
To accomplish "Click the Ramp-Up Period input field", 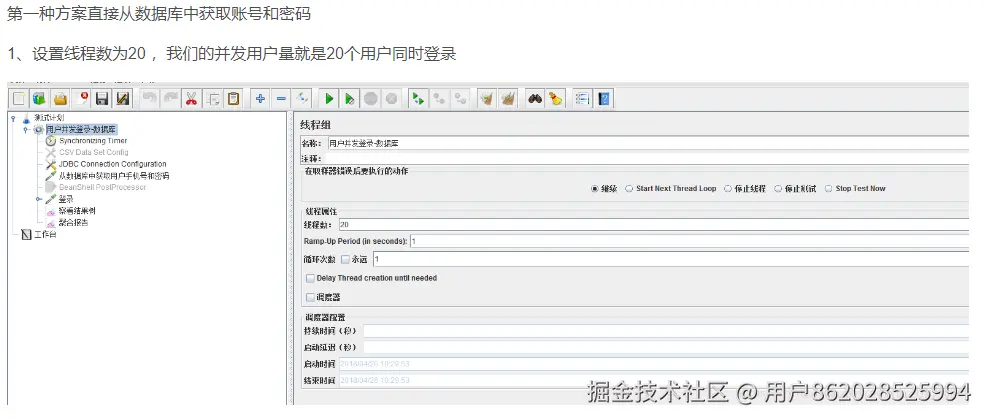I will (689, 241).
